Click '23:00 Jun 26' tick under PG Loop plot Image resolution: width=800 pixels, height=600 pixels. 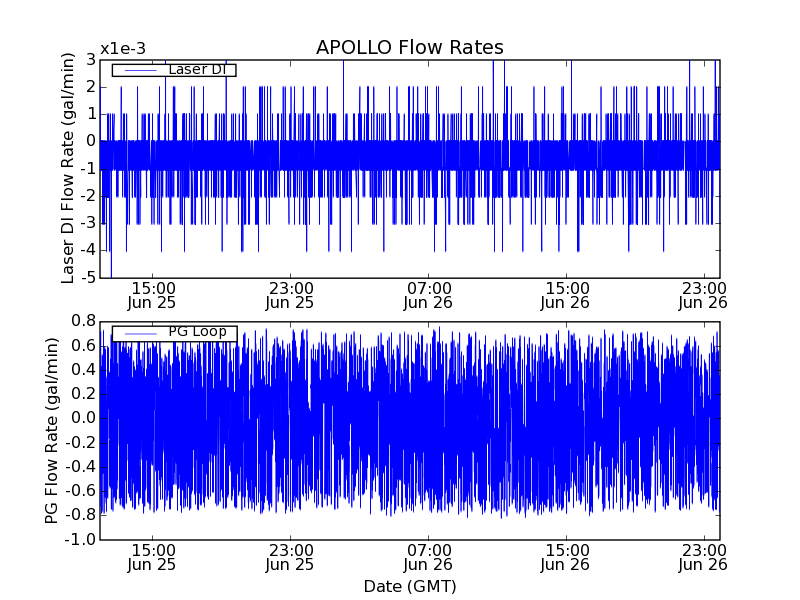coord(703,558)
